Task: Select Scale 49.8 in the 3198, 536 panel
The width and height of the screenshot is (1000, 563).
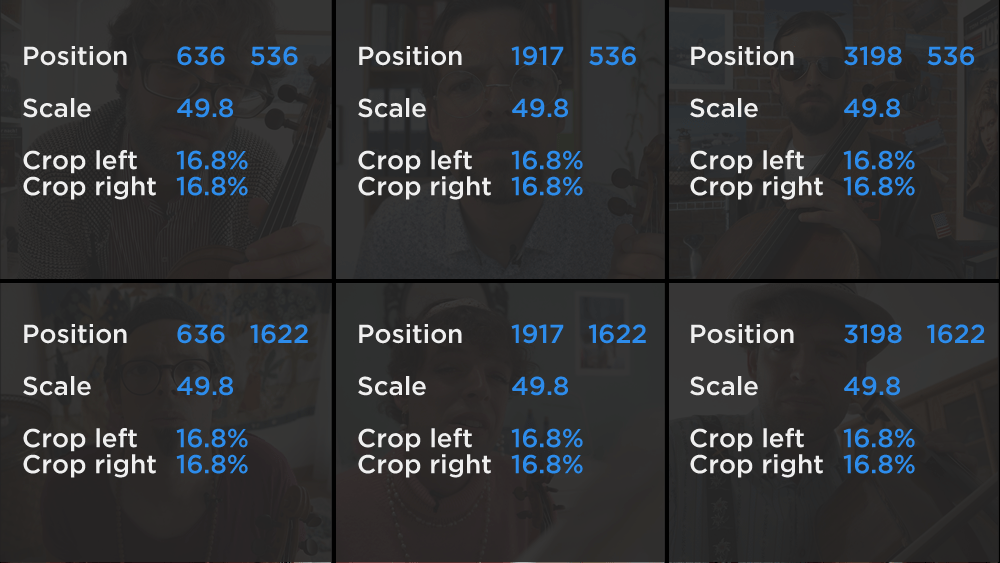Action: coord(872,109)
